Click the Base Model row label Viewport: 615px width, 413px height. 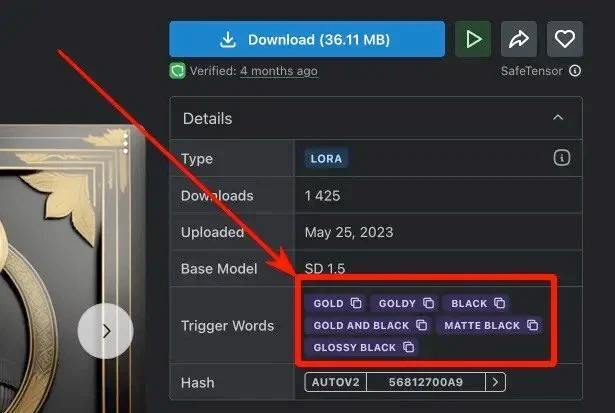point(219,269)
